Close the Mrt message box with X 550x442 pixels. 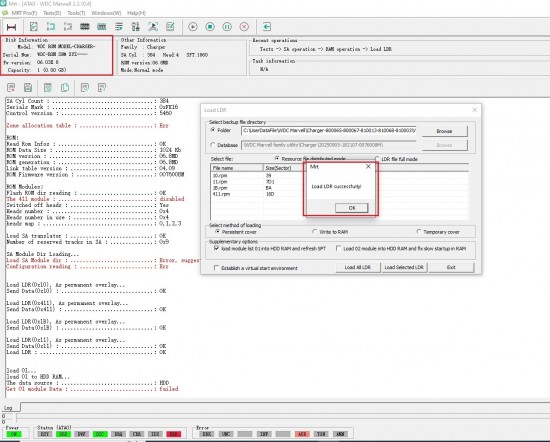coord(368,167)
